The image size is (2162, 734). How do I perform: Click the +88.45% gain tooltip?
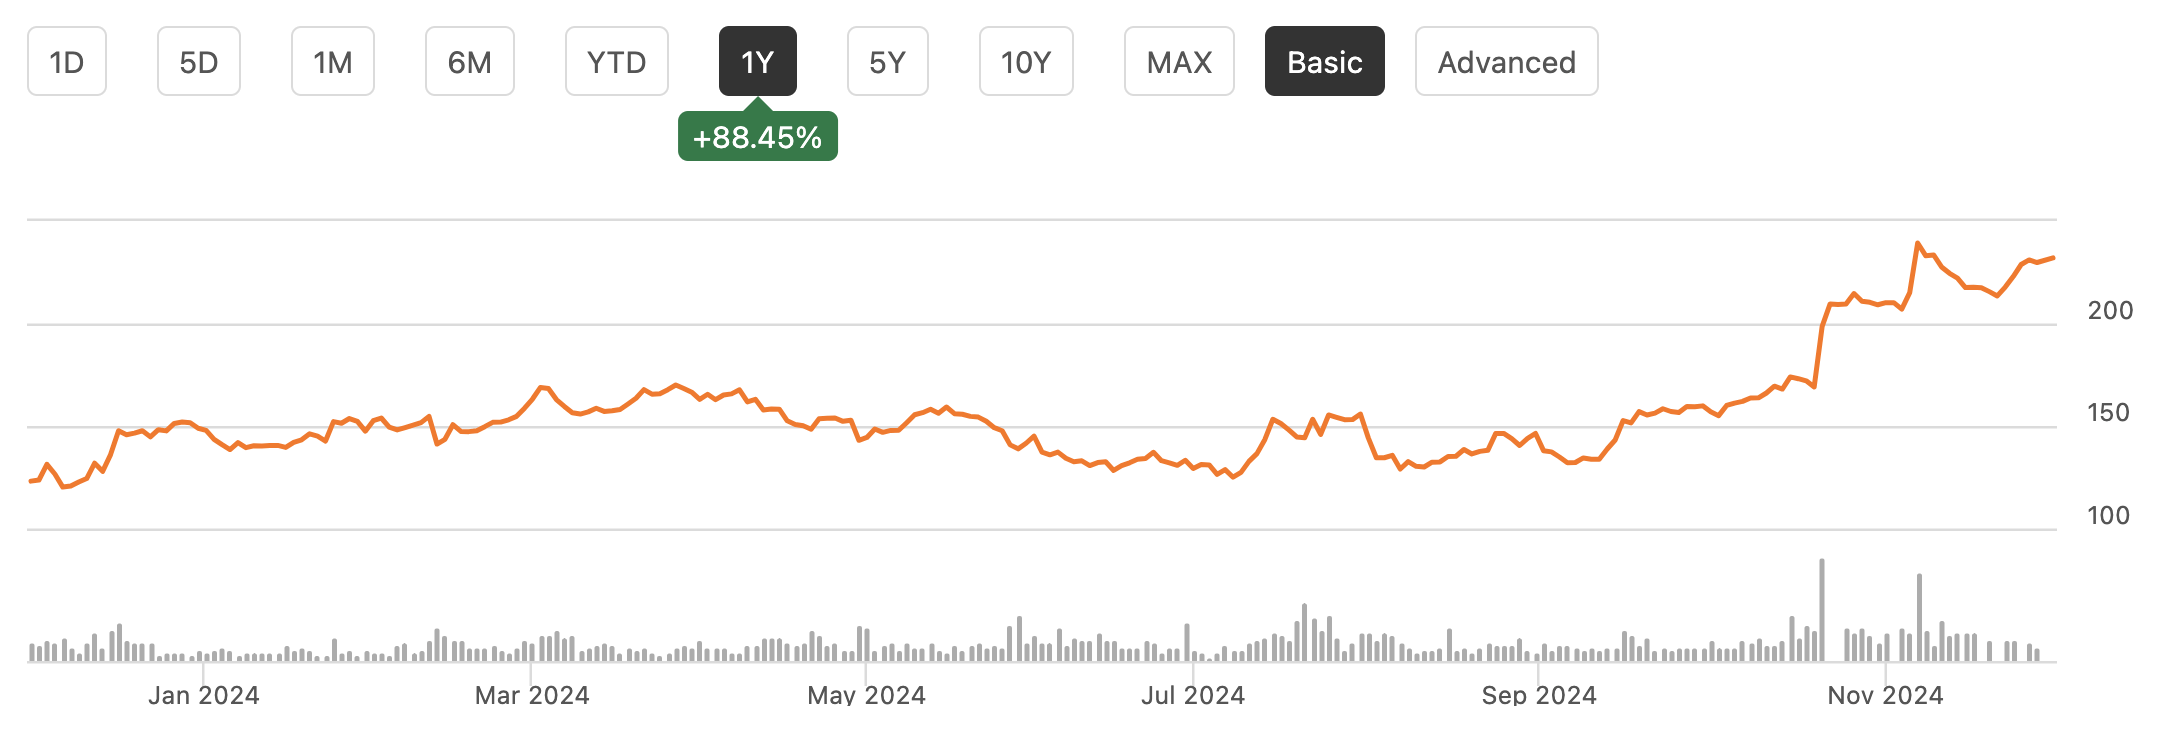click(x=757, y=137)
